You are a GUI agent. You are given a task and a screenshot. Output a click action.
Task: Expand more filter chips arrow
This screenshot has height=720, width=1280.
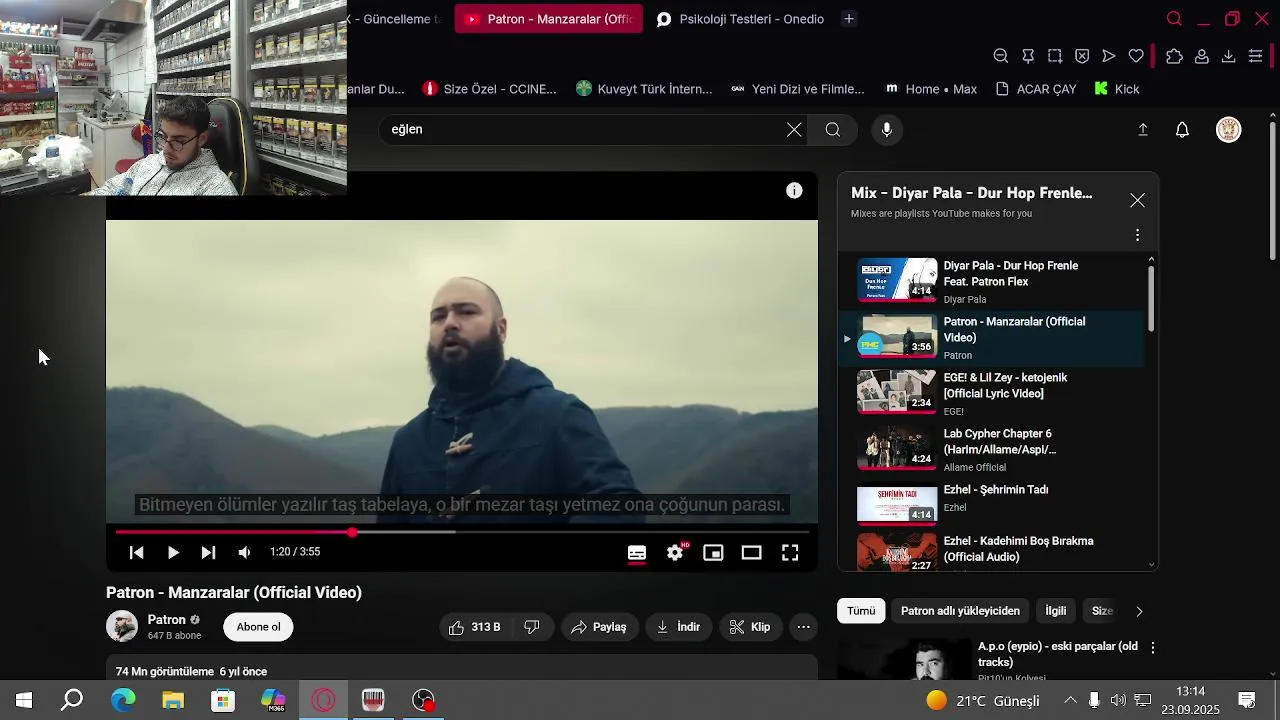[x=1139, y=611]
